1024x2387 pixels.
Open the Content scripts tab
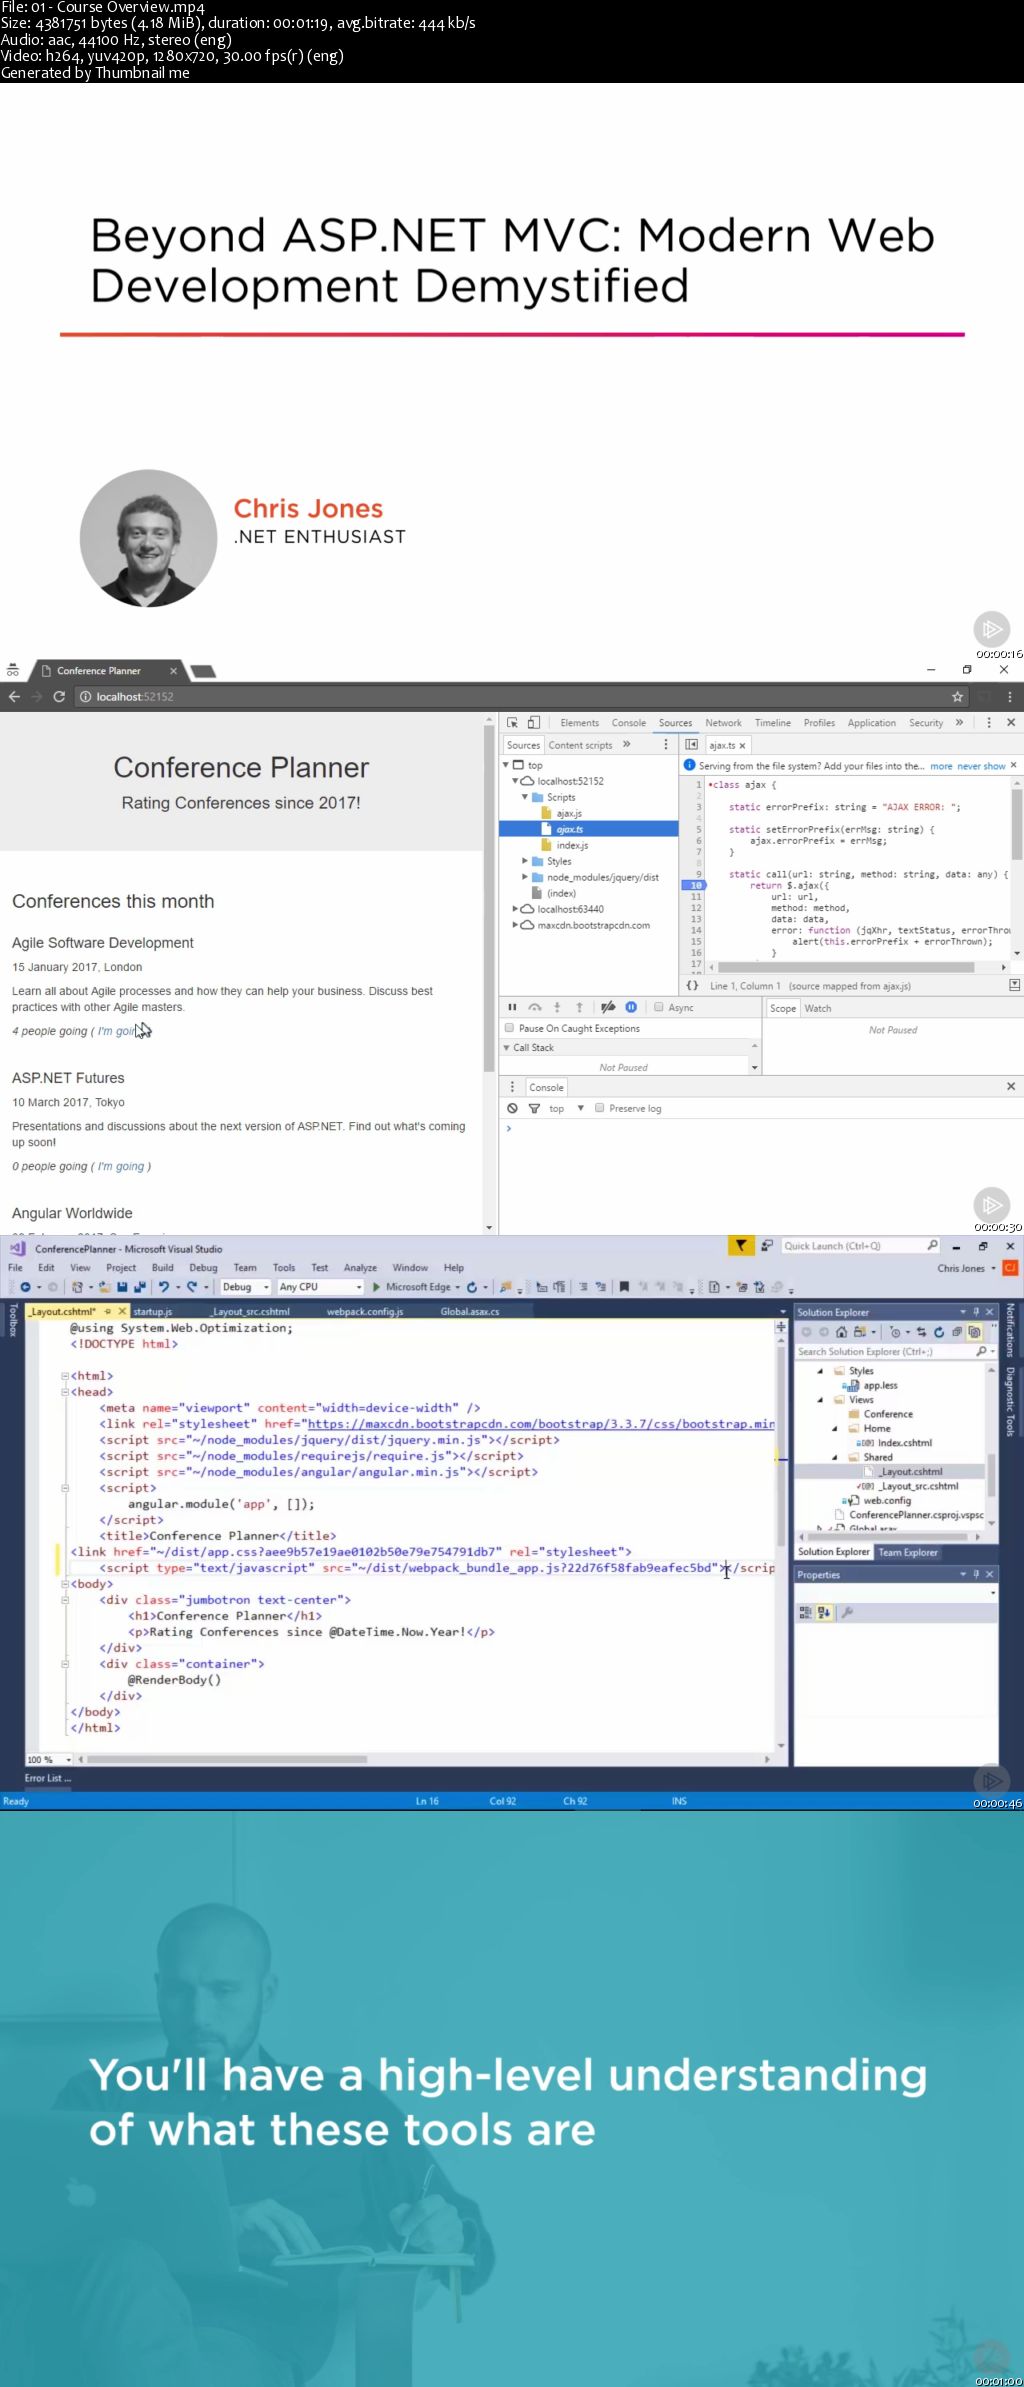[580, 745]
